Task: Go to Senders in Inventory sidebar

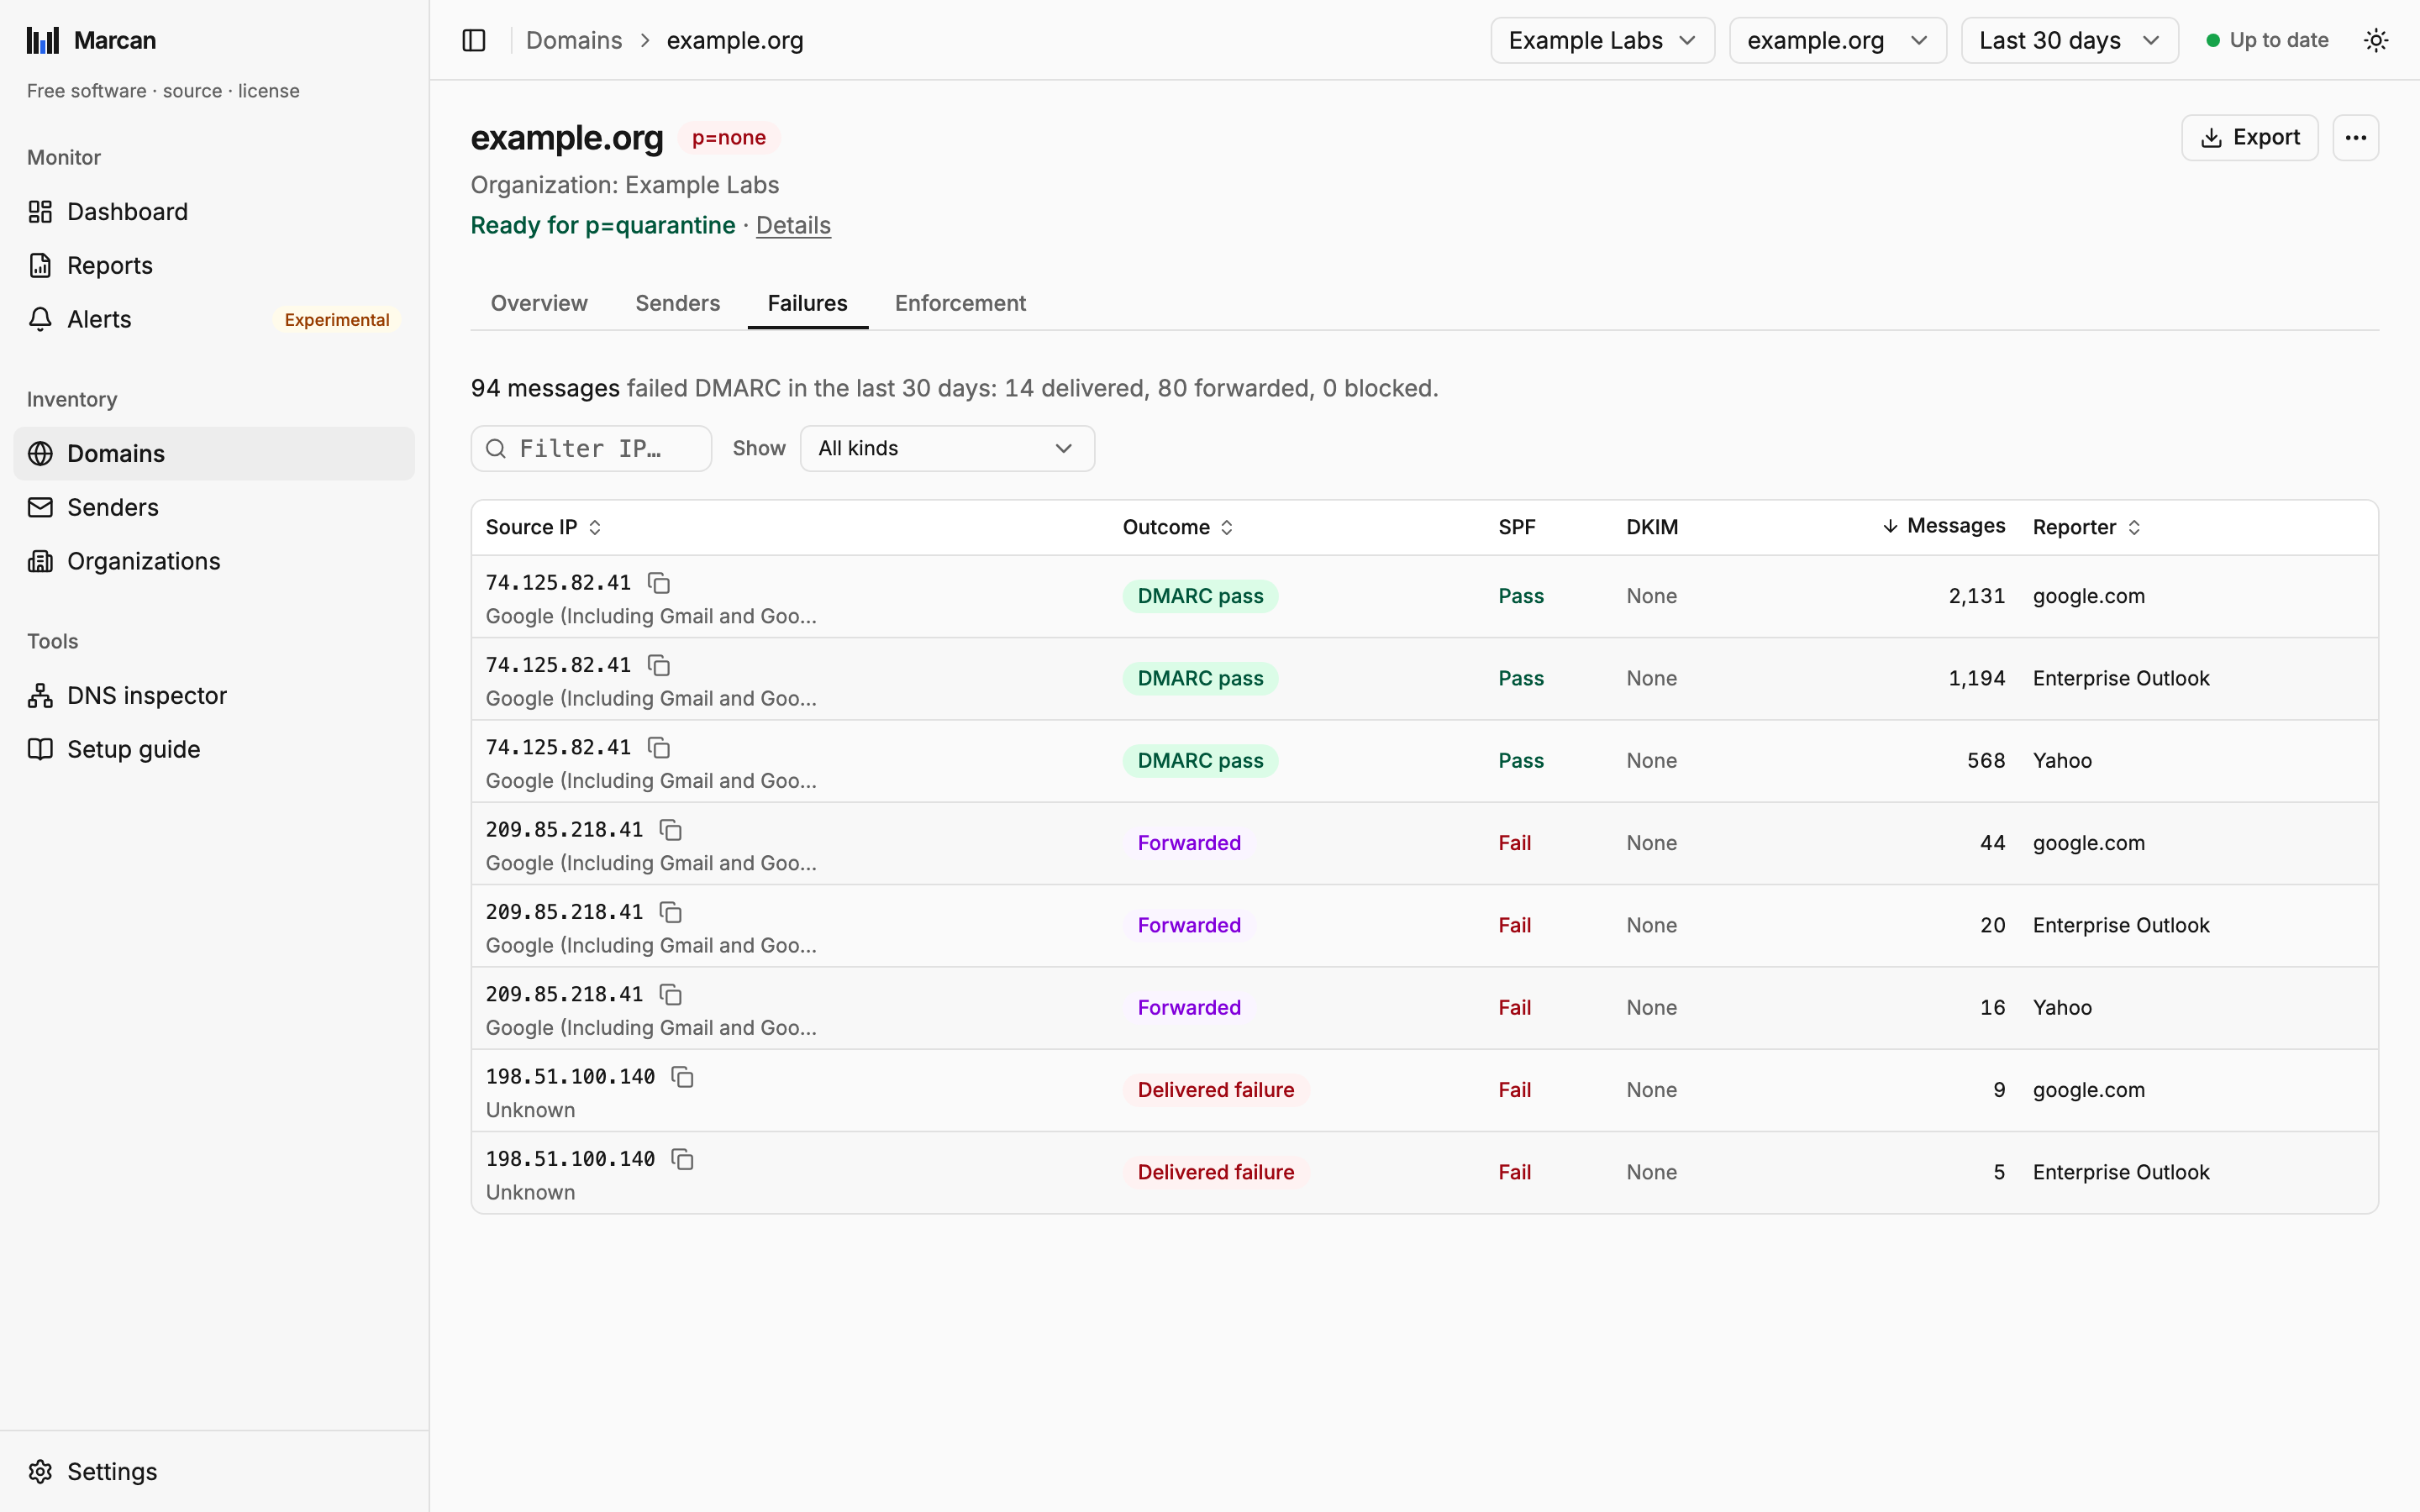Action: click(214, 507)
